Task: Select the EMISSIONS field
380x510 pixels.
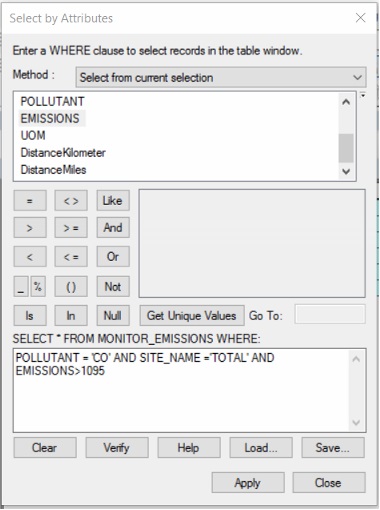Action: coord(50,118)
